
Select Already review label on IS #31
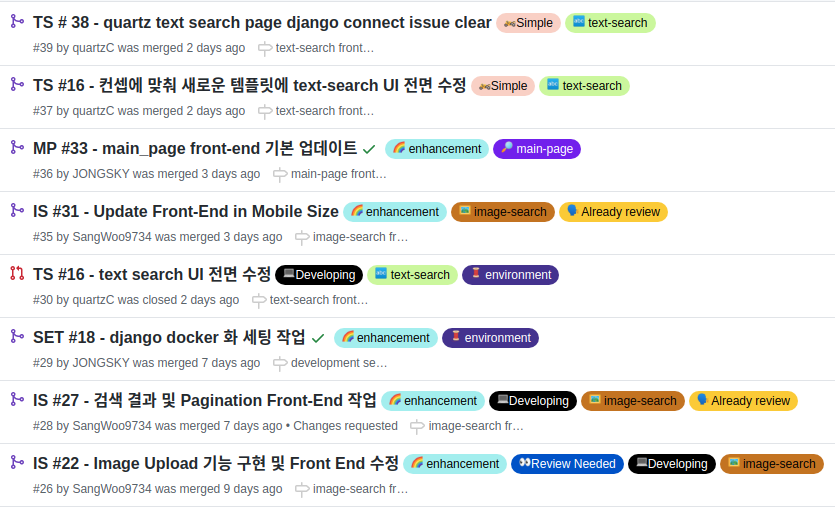pyautogui.click(x=613, y=212)
